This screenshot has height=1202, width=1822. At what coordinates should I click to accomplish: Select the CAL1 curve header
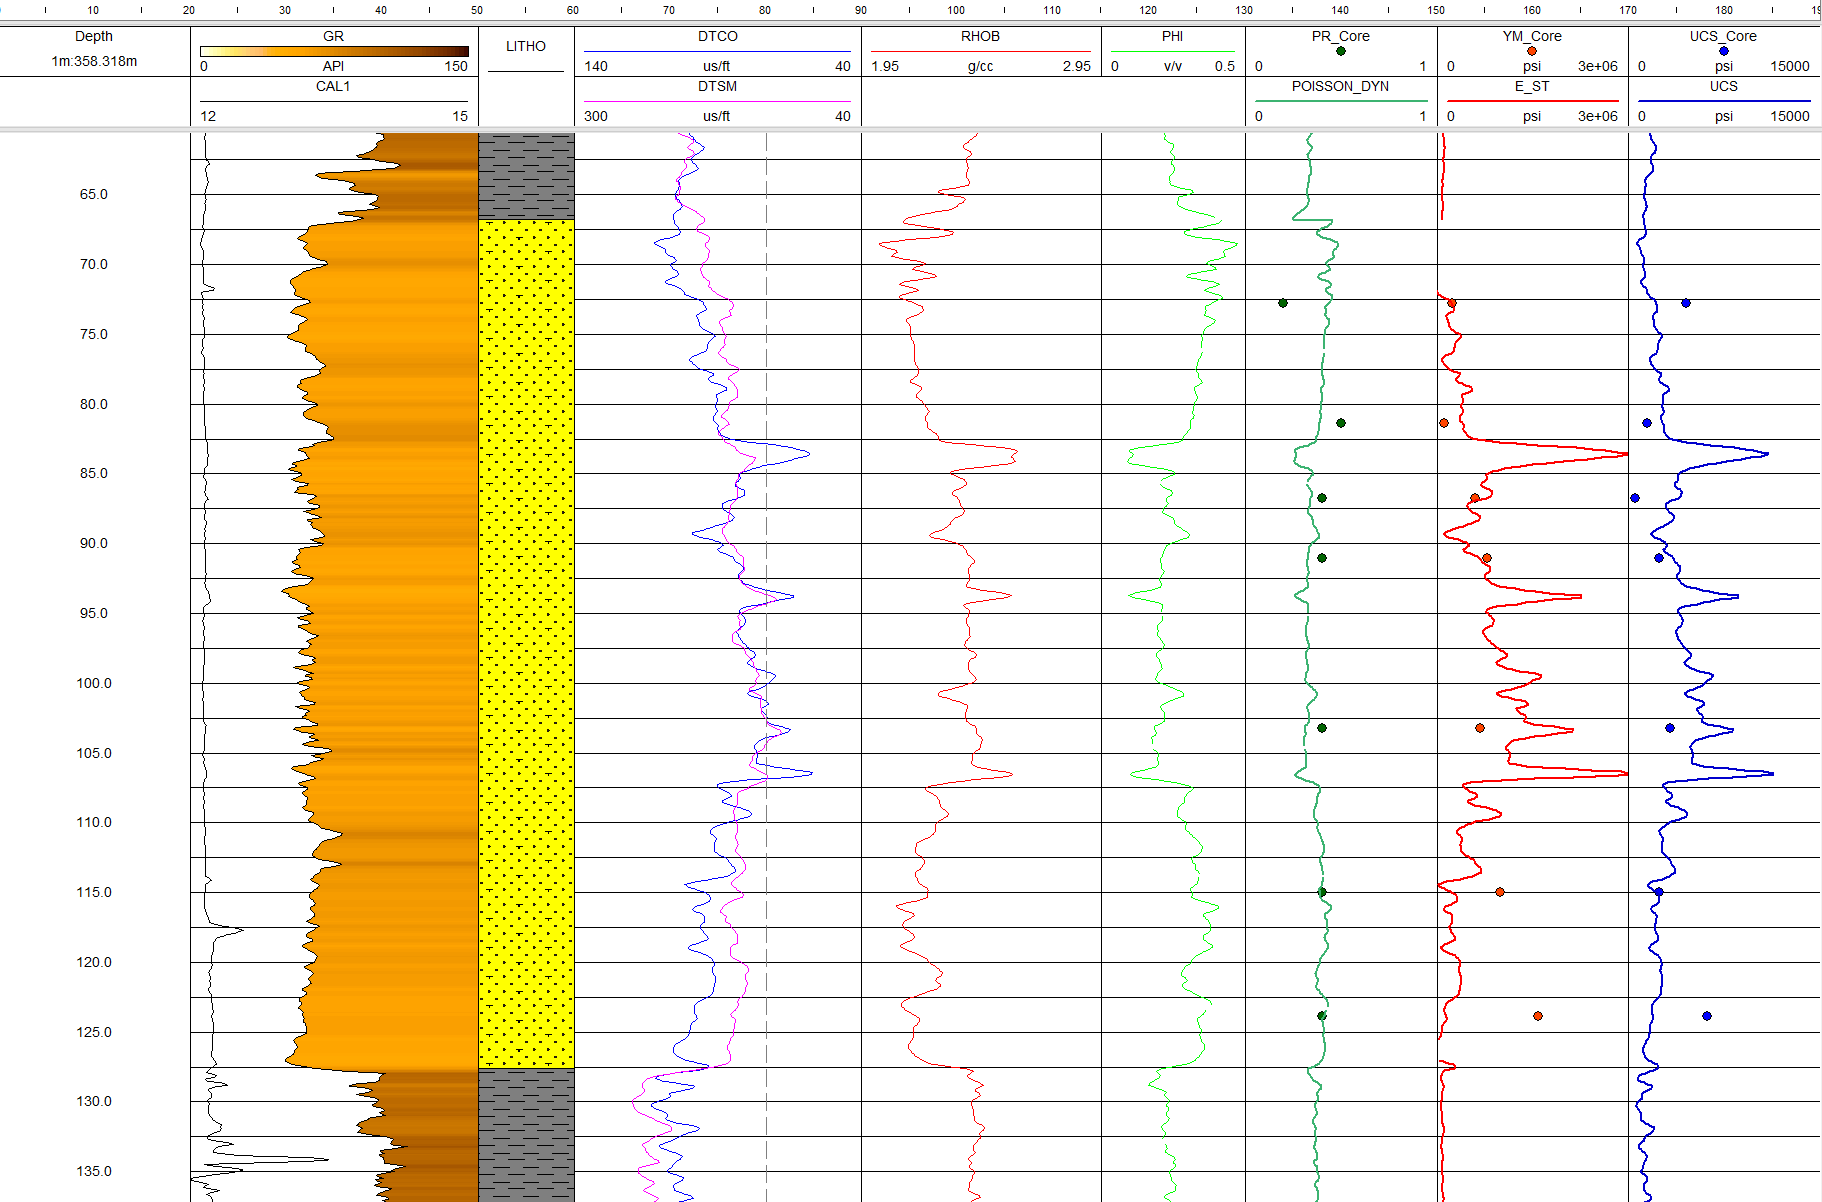click(x=333, y=86)
